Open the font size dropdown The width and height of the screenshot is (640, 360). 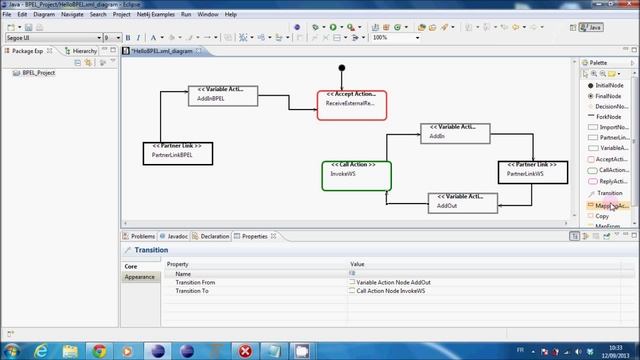[x=118, y=38]
